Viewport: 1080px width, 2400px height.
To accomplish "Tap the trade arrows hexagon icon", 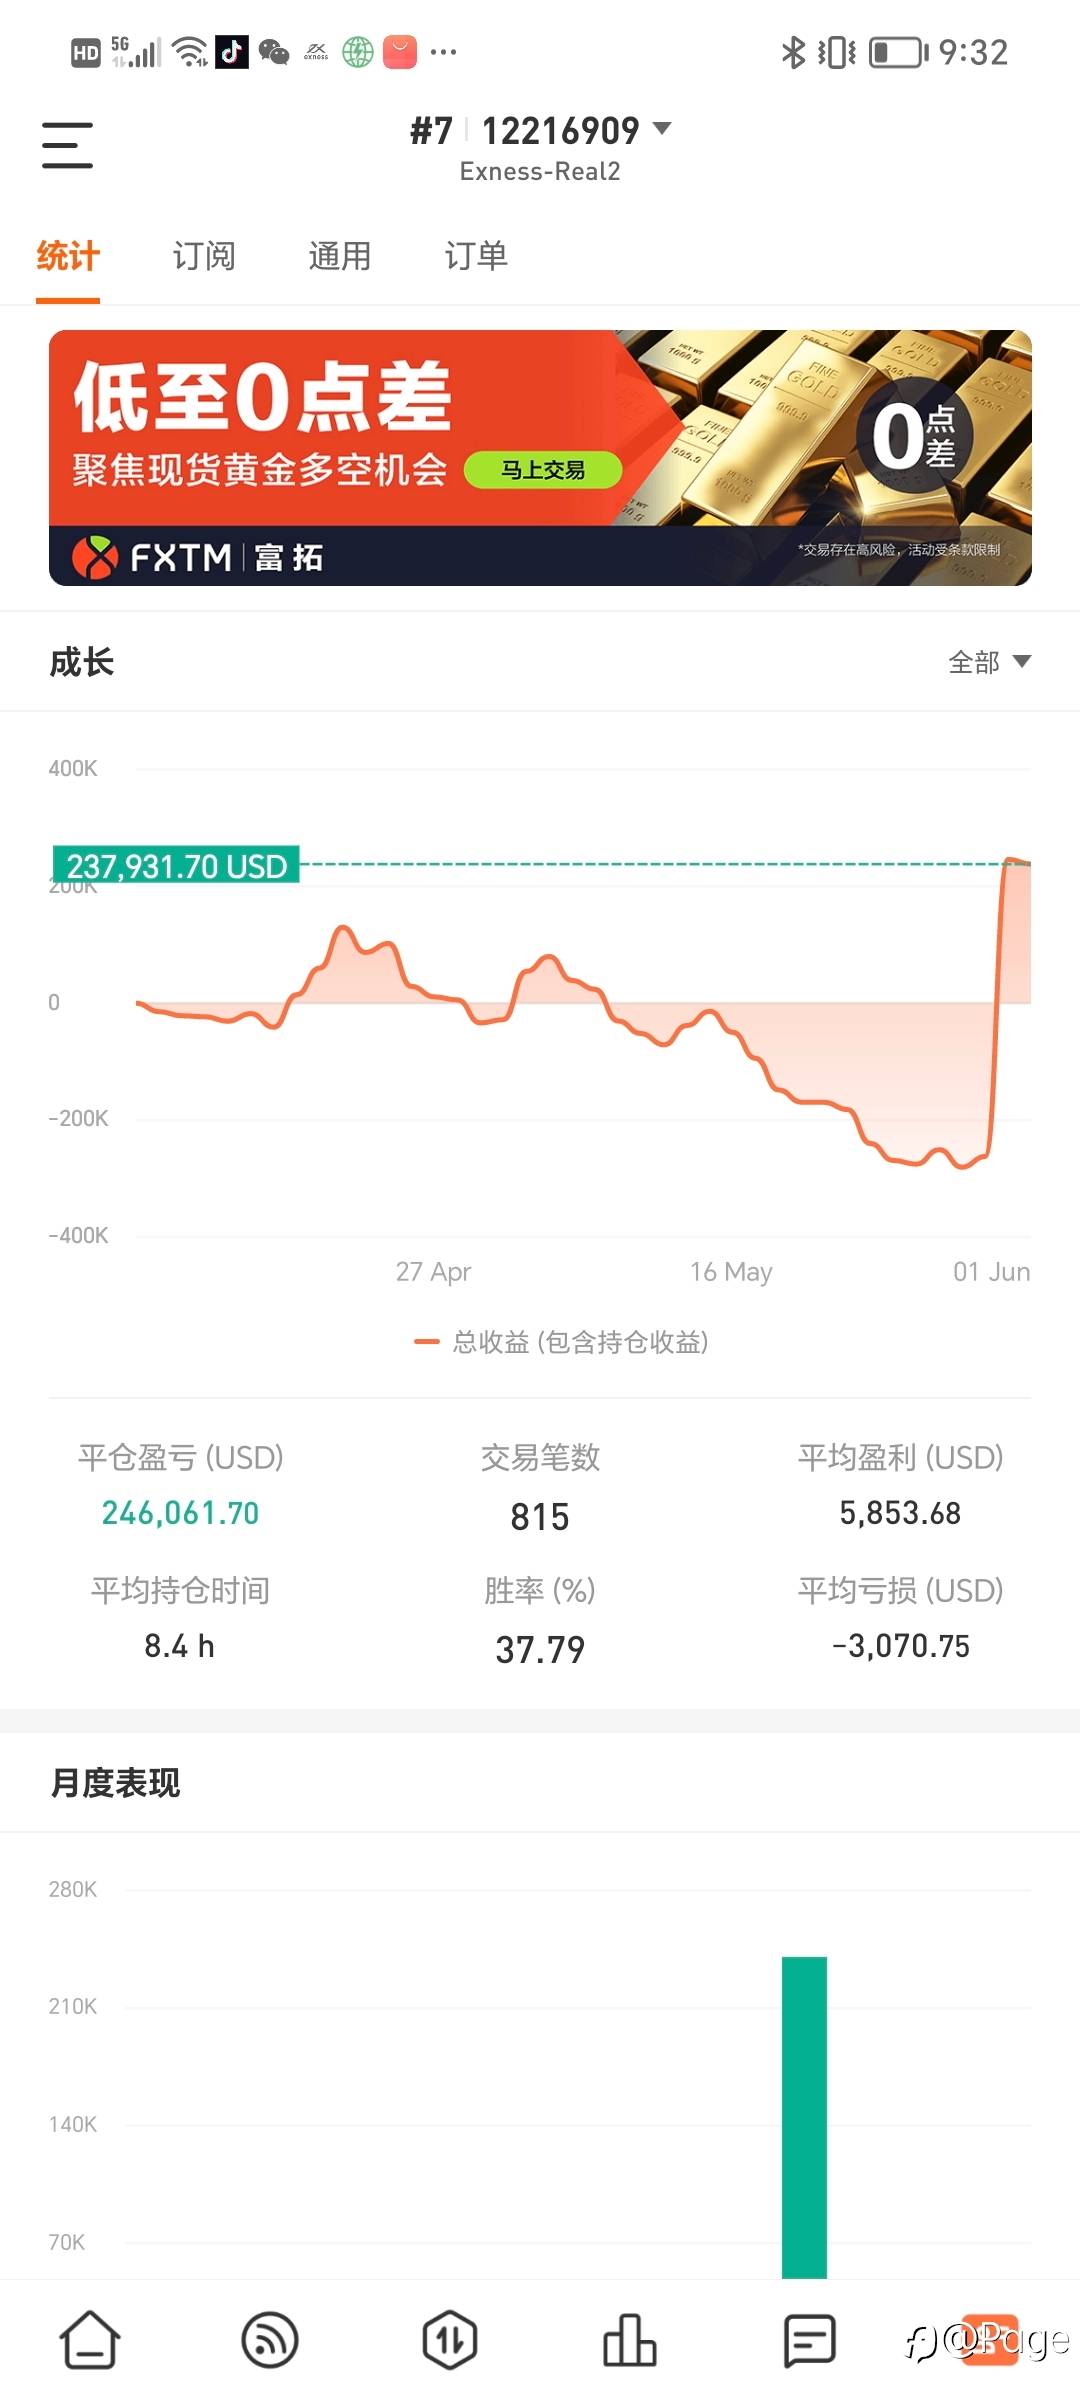I will (x=450, y=2340).
